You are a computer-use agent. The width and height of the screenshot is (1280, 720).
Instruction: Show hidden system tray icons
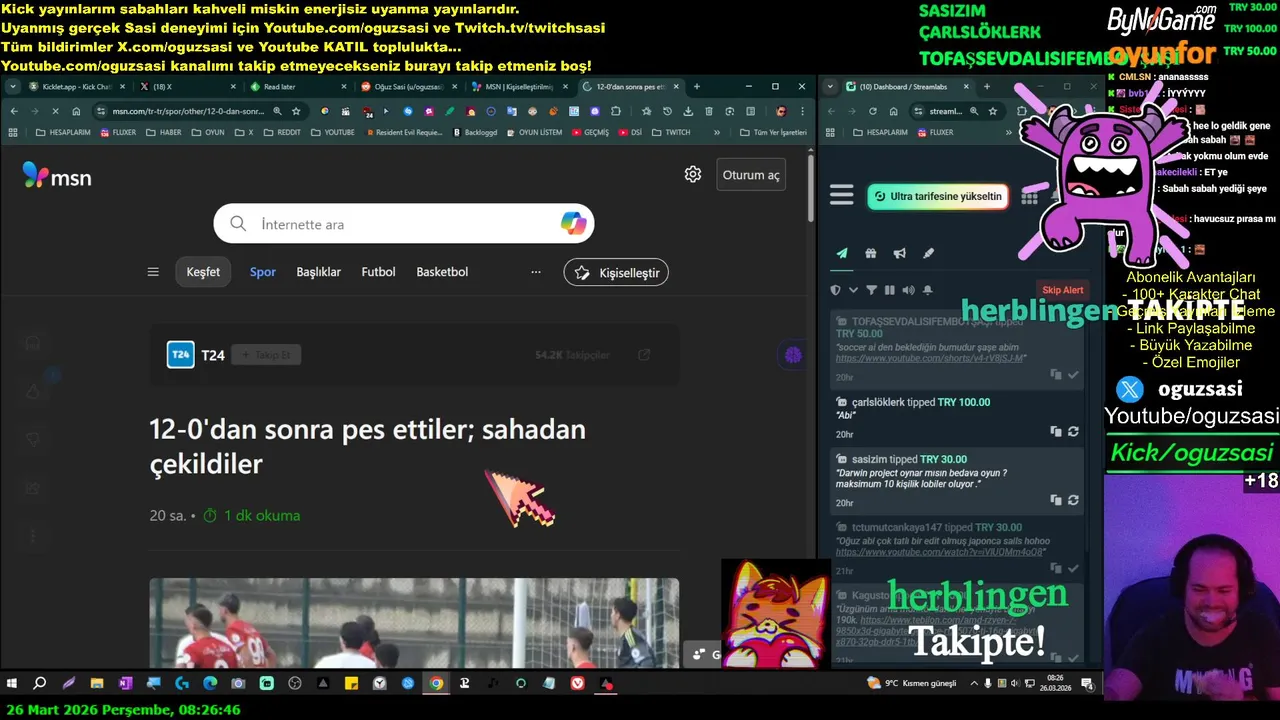click(x=974, y=683)
